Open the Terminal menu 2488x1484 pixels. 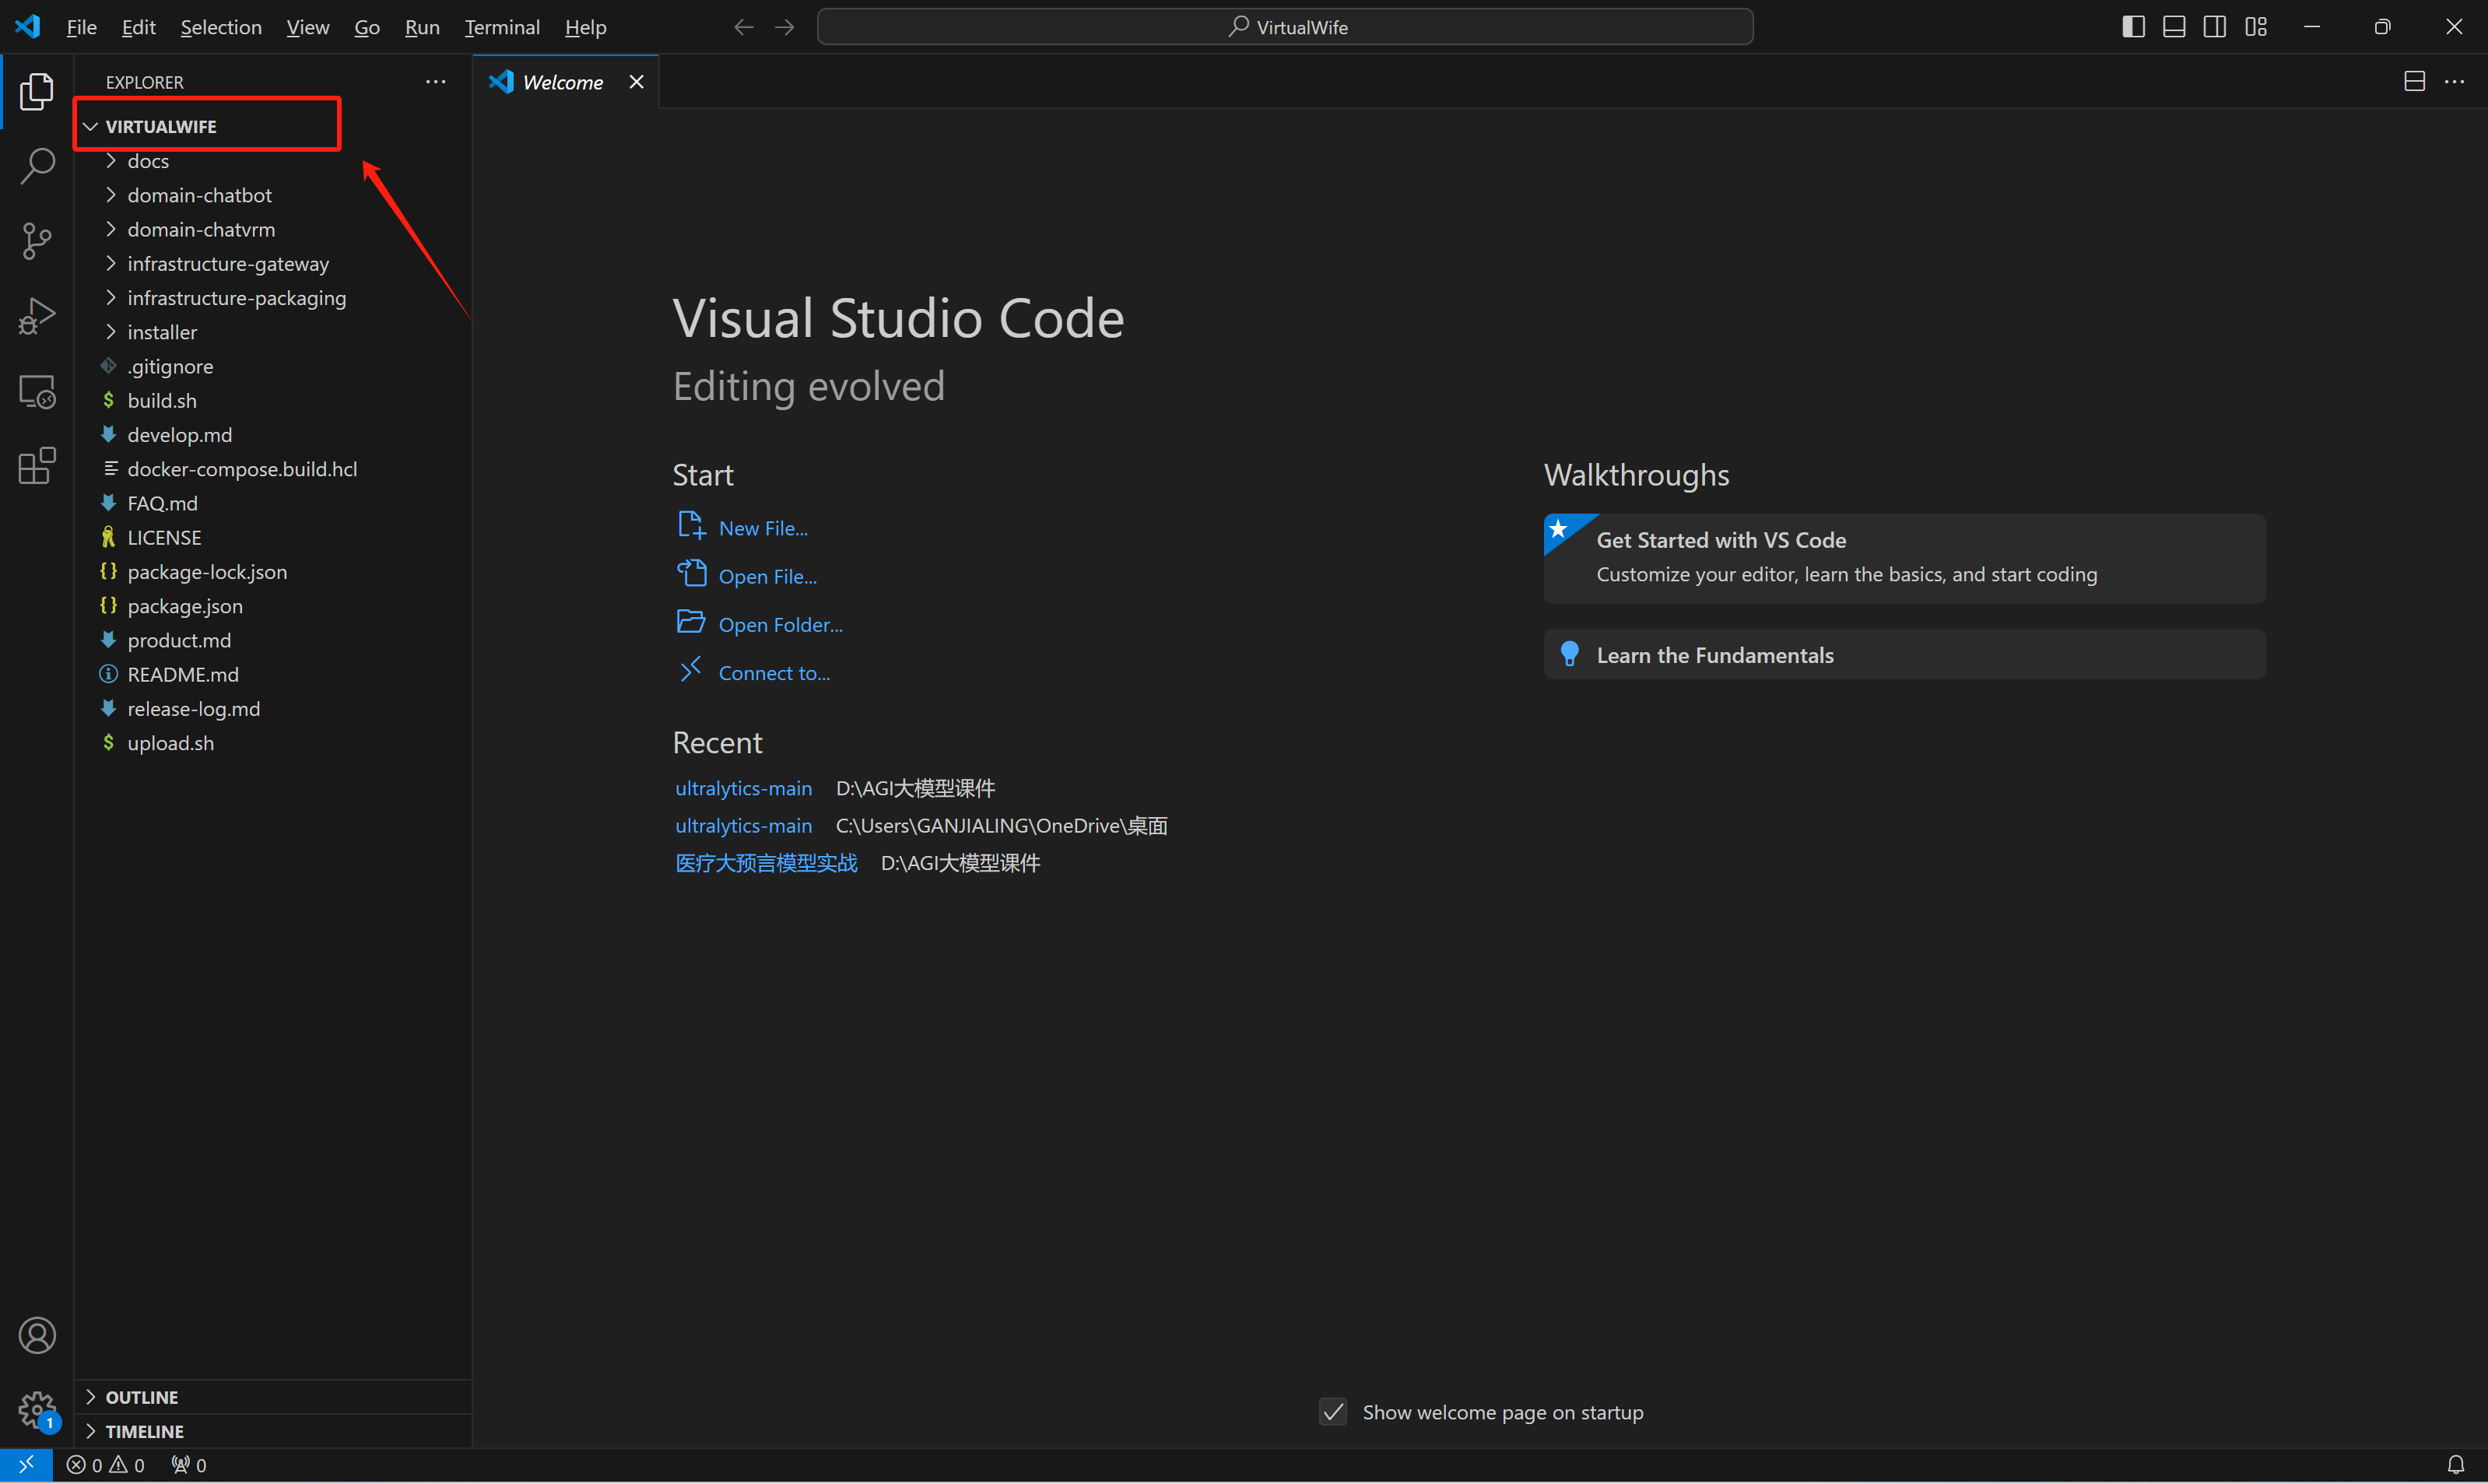pyautogui.click(x=502, y=27)
